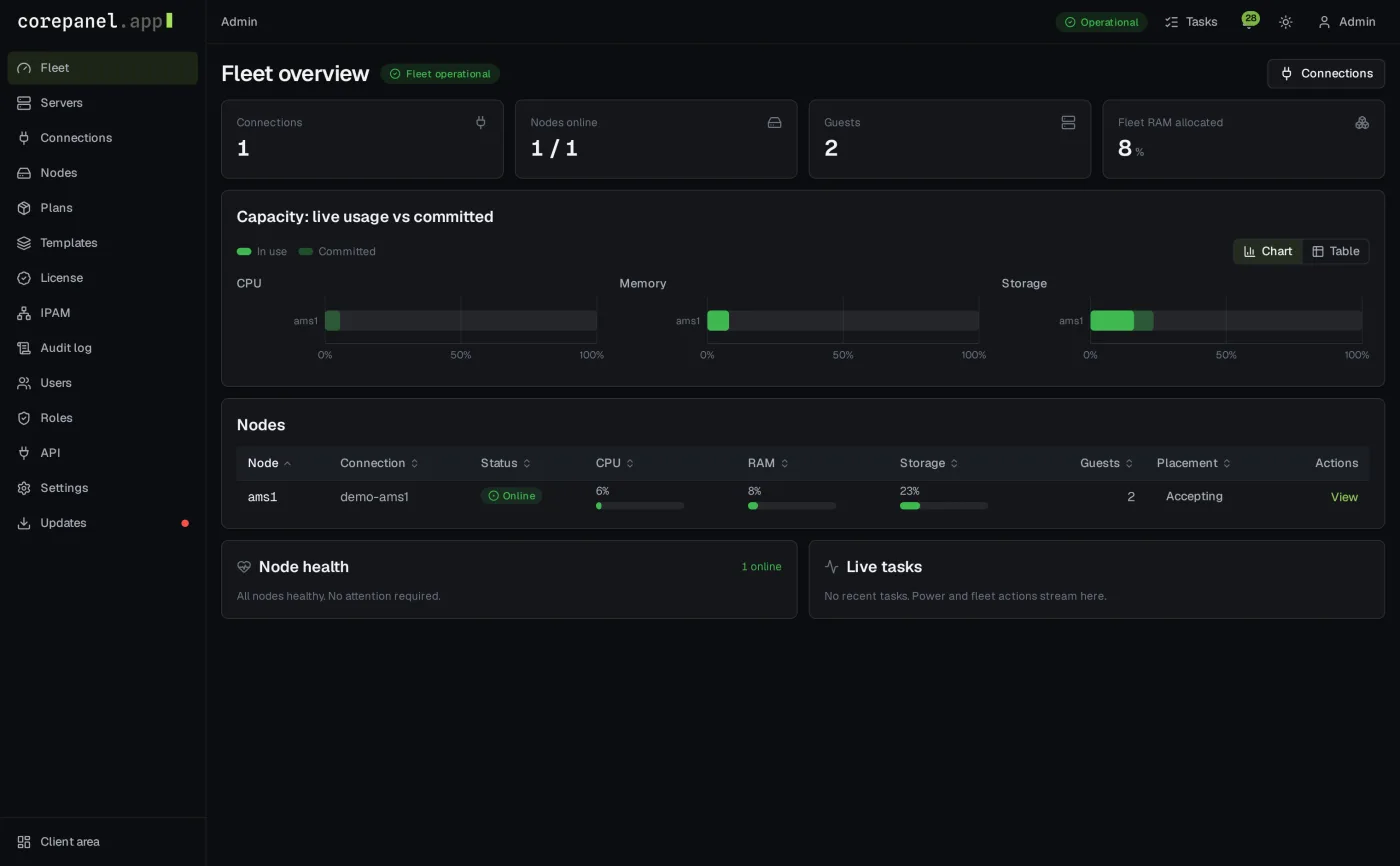This screenshot has height=866, width=1400.
Task: Click the Online status badge for ams1
Action: 511,496
